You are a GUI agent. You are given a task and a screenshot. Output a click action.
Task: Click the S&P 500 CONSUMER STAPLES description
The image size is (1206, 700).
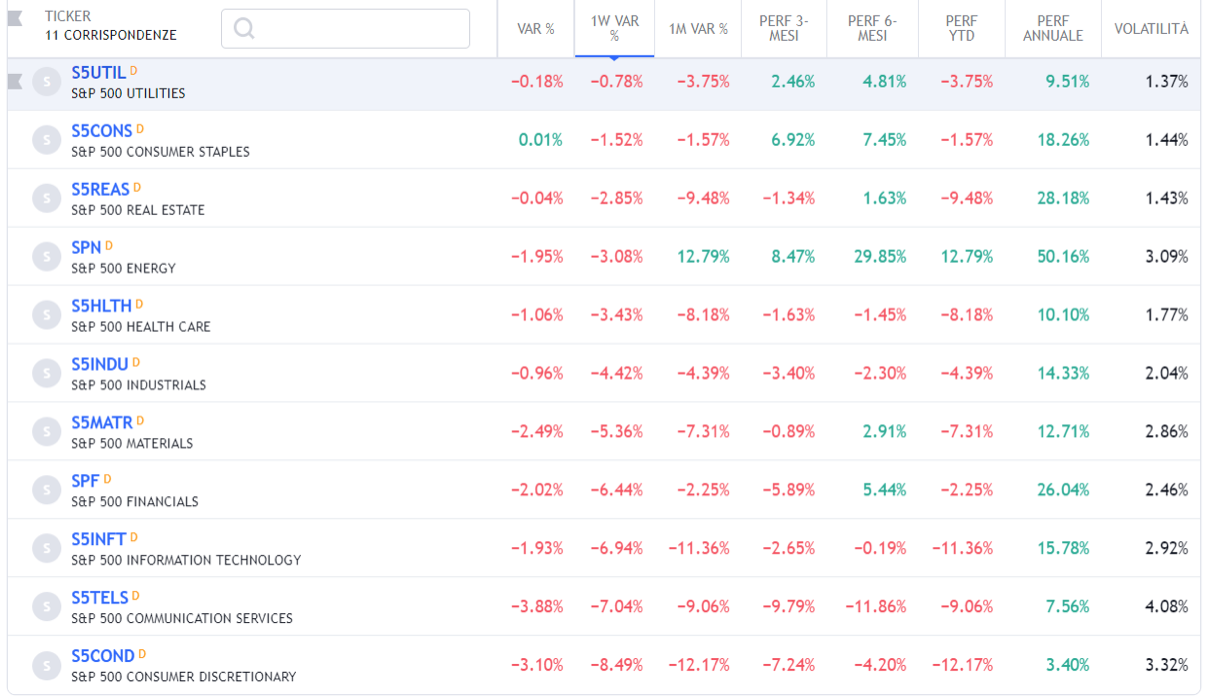click(161, 152)
